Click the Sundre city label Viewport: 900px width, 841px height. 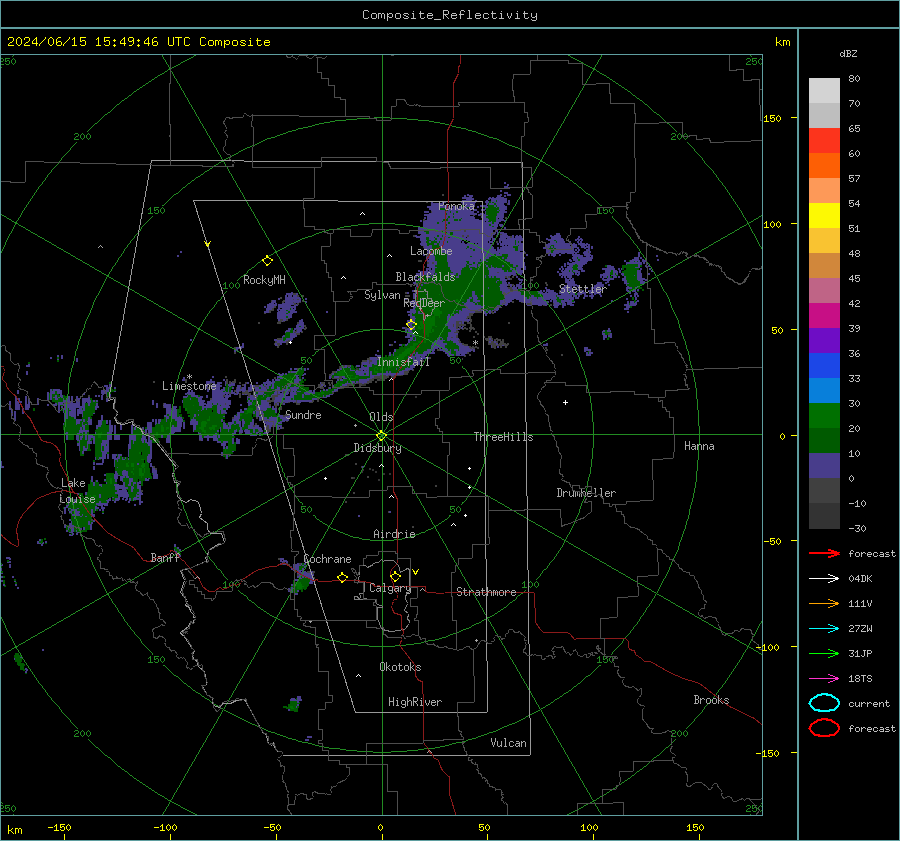[303, 414]
